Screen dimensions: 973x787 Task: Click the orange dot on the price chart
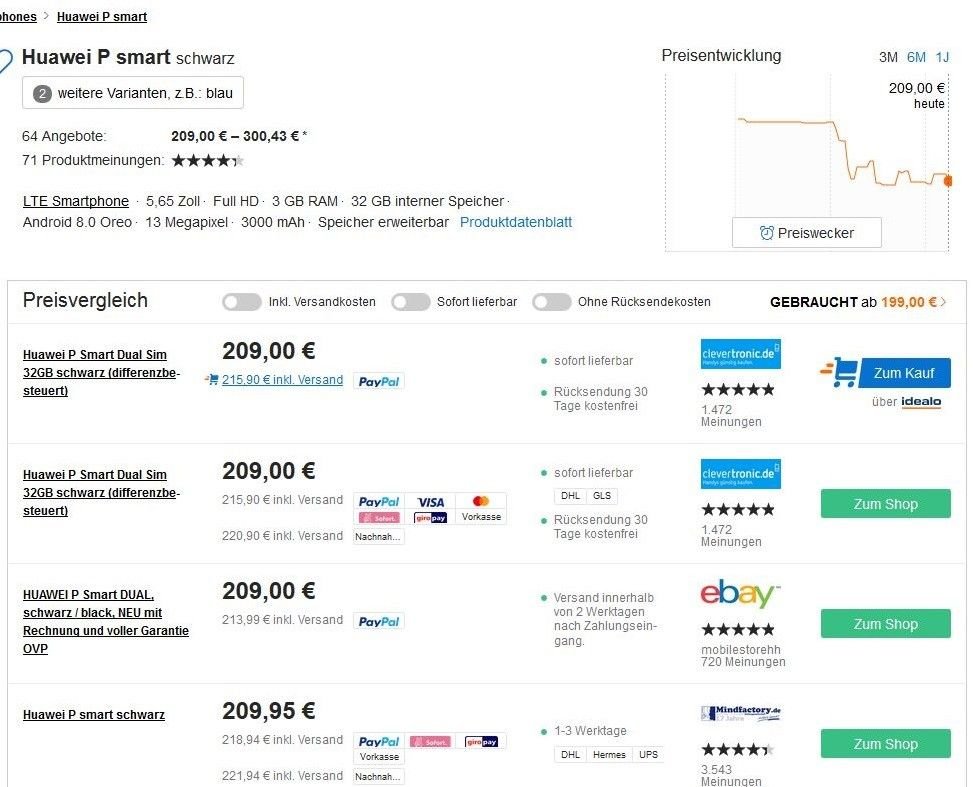pyautogui.click(x=948, y=181)
